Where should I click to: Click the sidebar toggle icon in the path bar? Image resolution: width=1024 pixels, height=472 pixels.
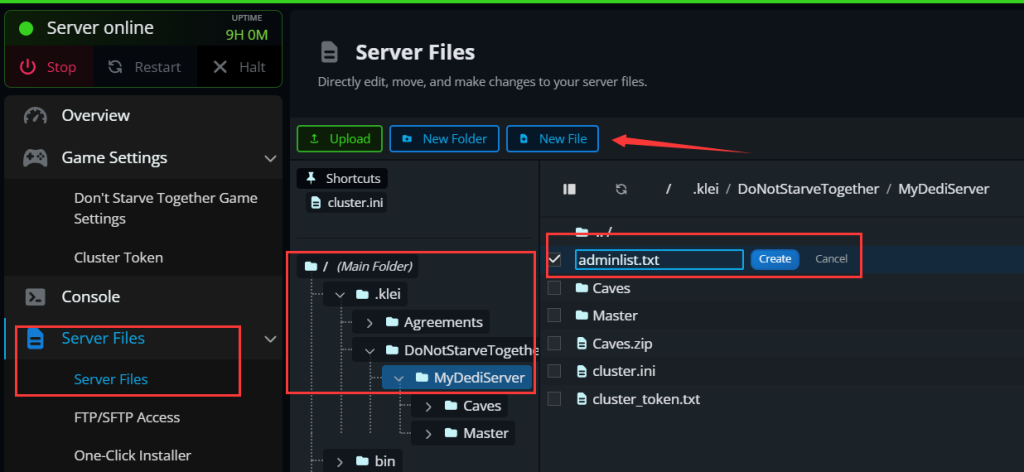[570, 189]
